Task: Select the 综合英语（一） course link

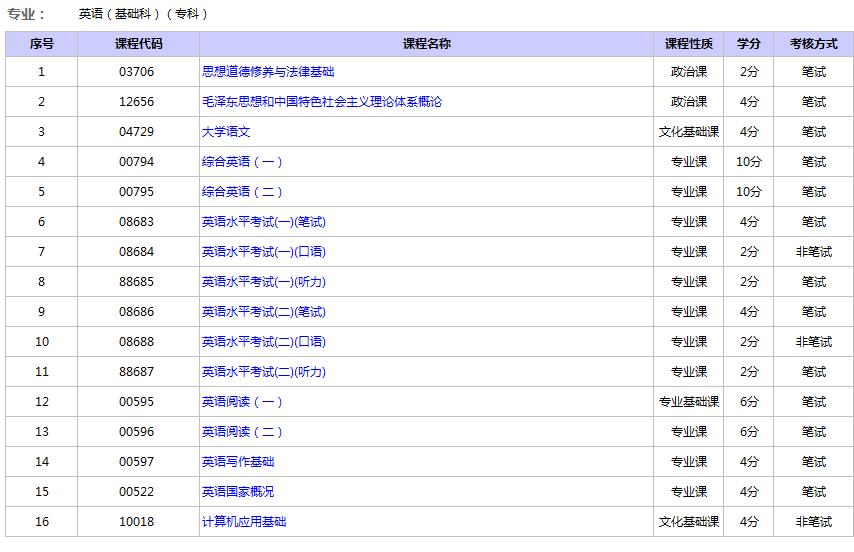Action: (x=243, y=162)
